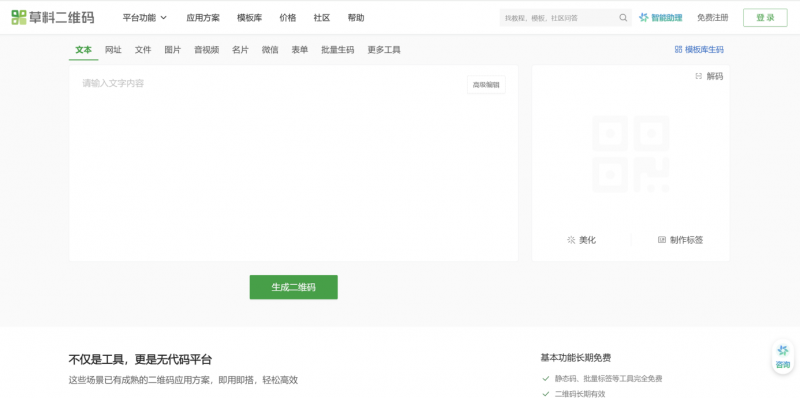The height and width of the screenshot is (398, 800).
Task: Open the 更多工具 tab
Action: tap(384, 50)
